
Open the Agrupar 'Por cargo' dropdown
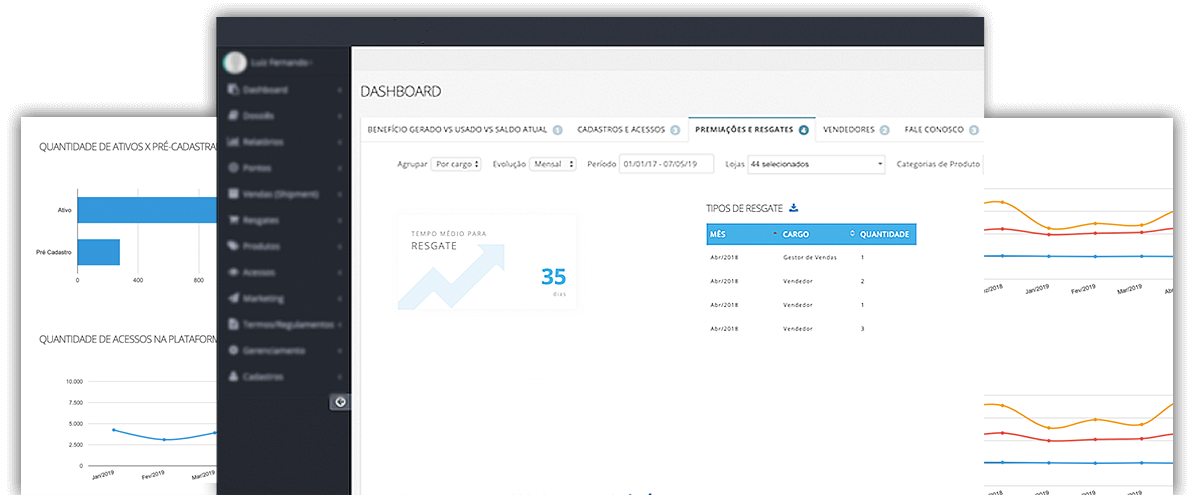(x=456, y=164)
